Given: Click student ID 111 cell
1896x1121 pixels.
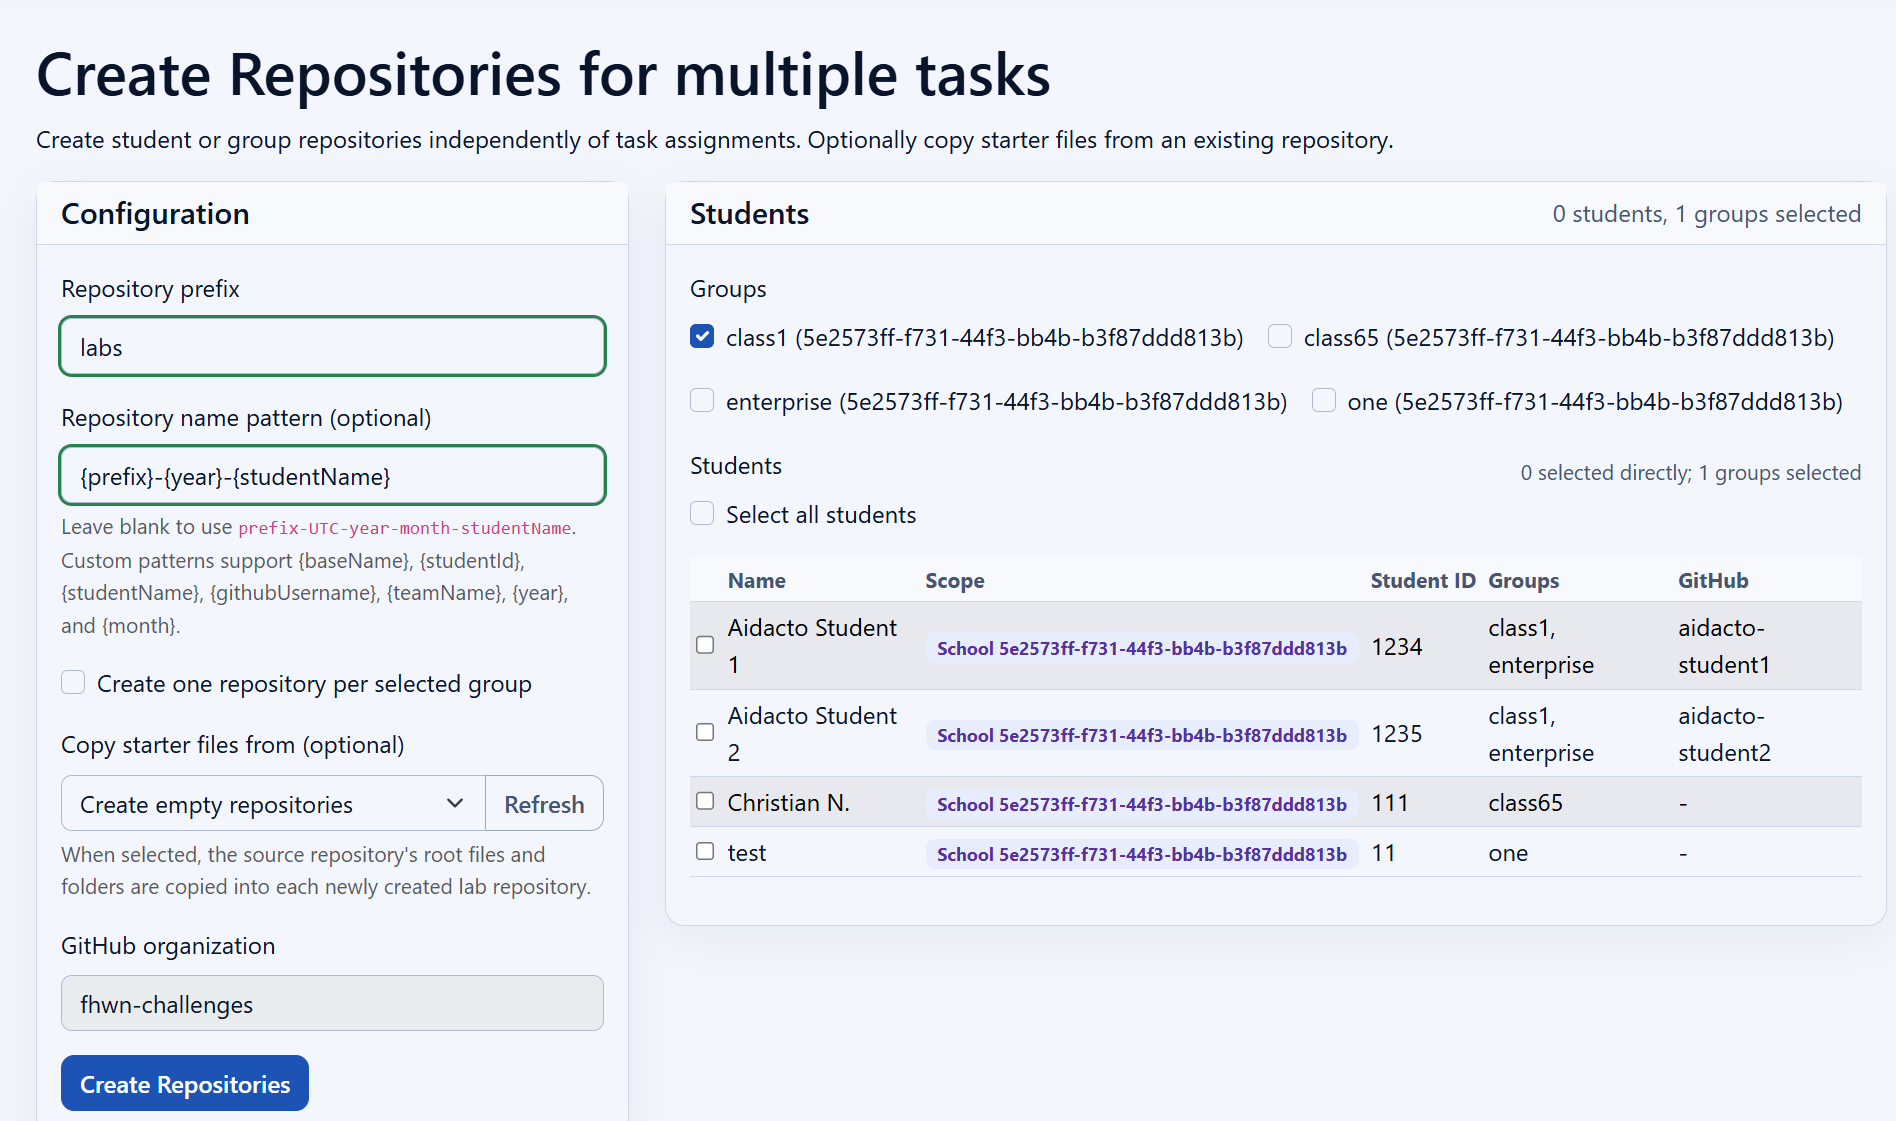Looking at the screenshot, I should pos(1390,803).
